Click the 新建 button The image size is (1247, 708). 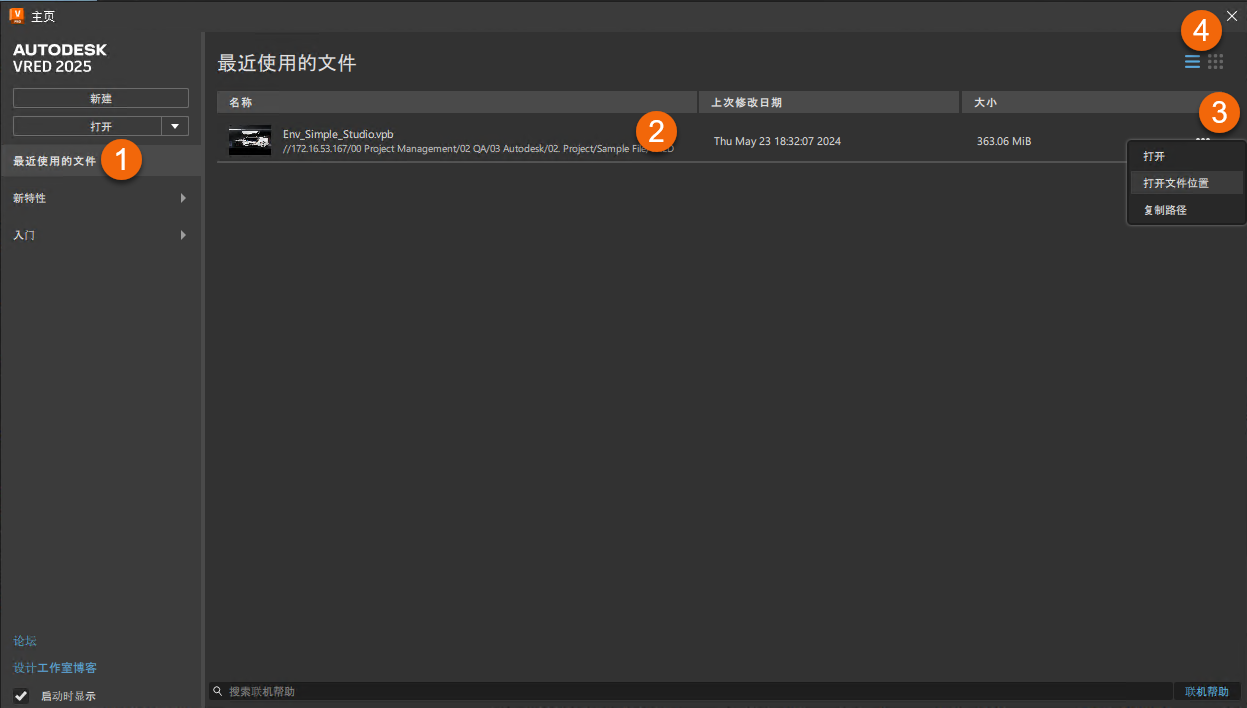point(101,98)
